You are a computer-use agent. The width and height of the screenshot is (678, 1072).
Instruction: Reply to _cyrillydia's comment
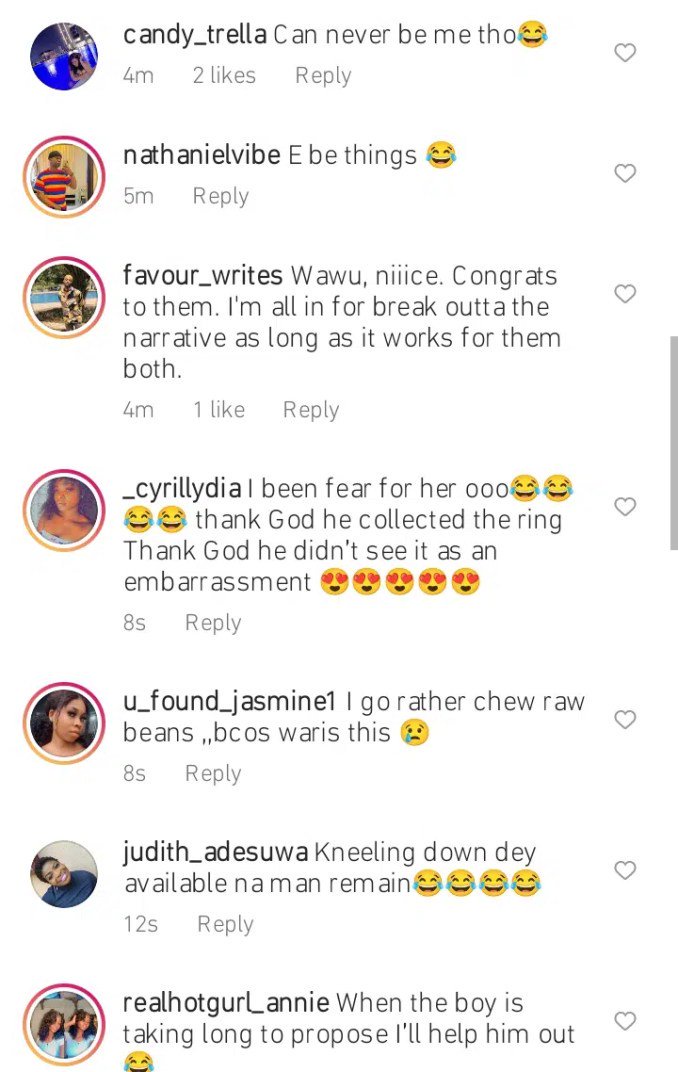(213, 623)
